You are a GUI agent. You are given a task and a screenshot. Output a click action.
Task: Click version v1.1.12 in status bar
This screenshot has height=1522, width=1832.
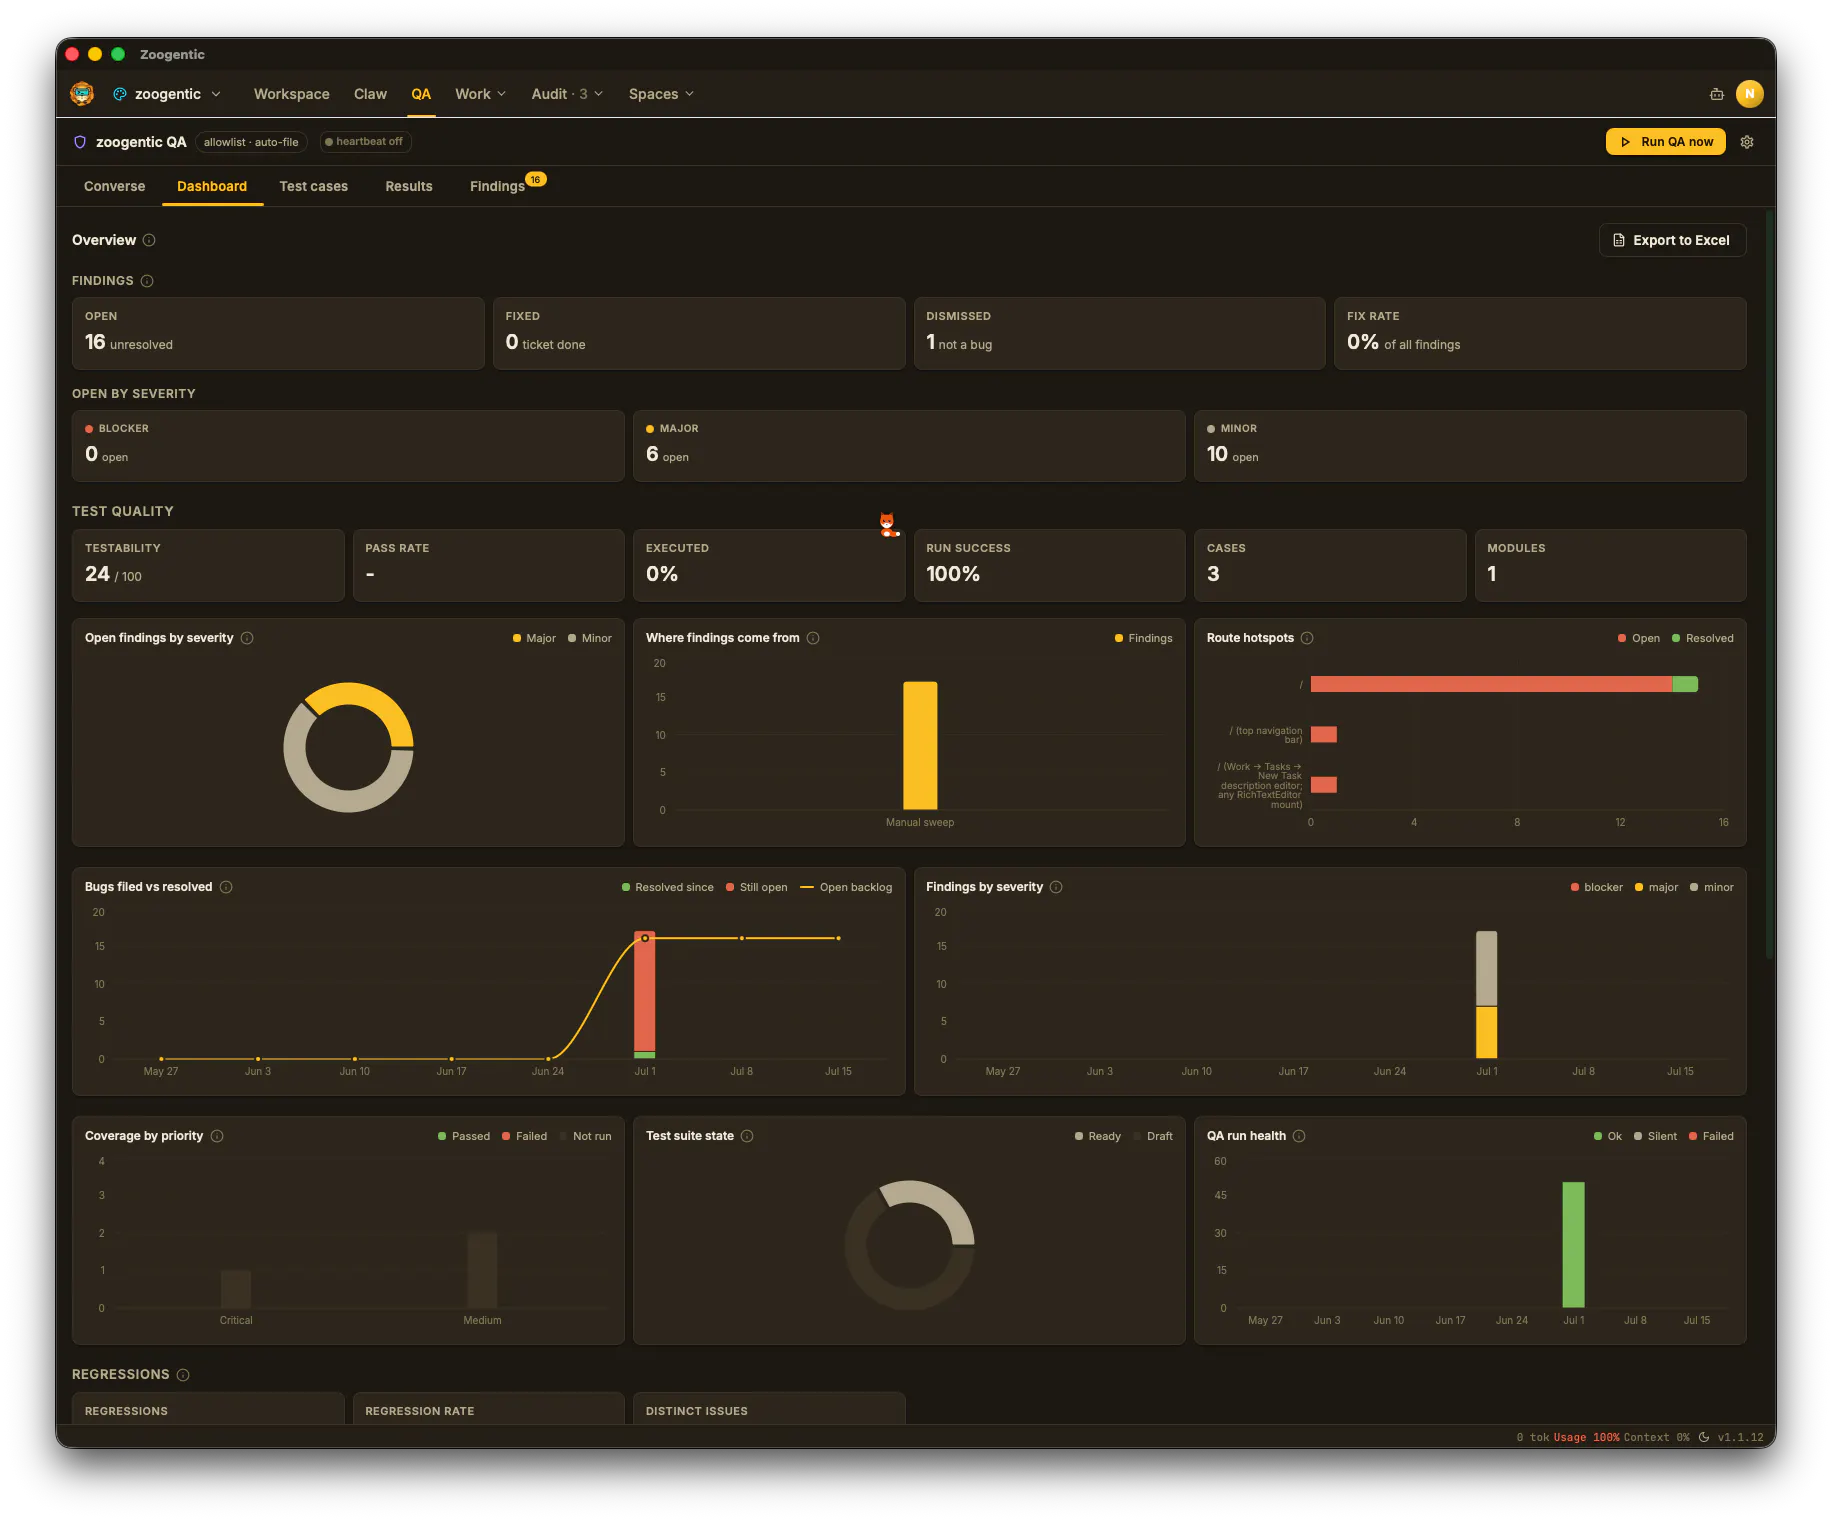(x=1740, y=1437)
